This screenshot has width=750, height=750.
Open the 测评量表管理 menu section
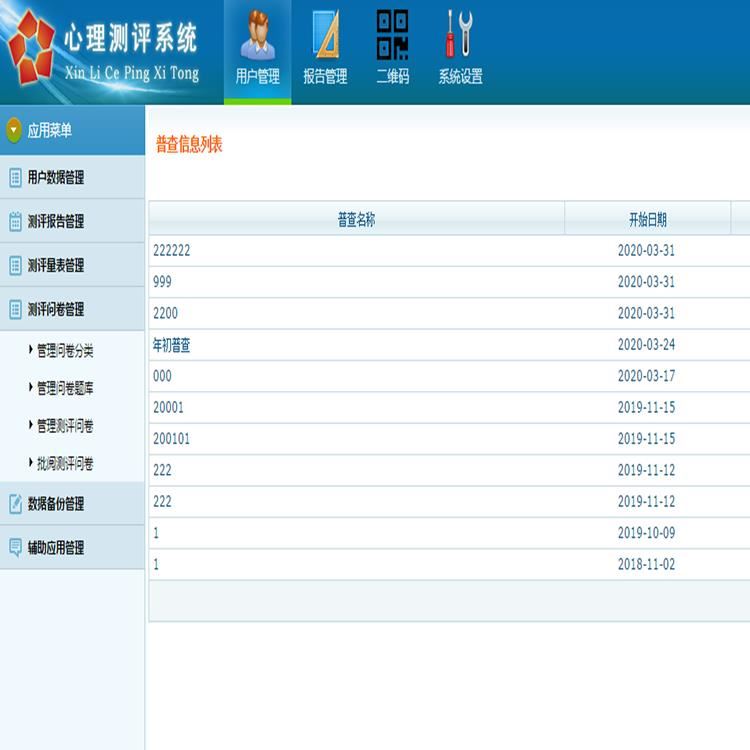pos(72,265)
